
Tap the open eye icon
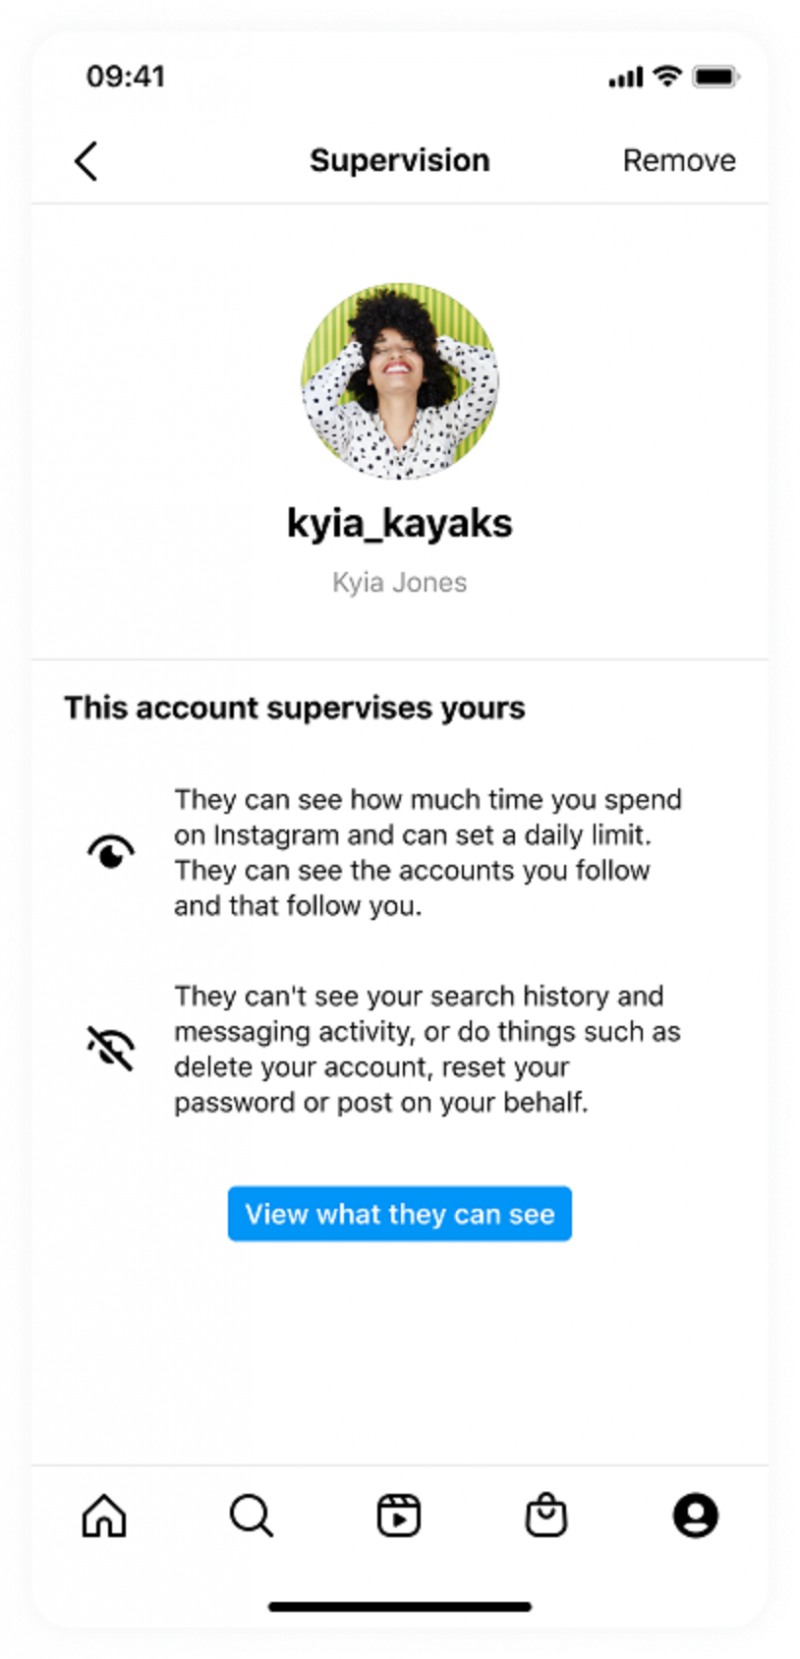tap(110, 852)
